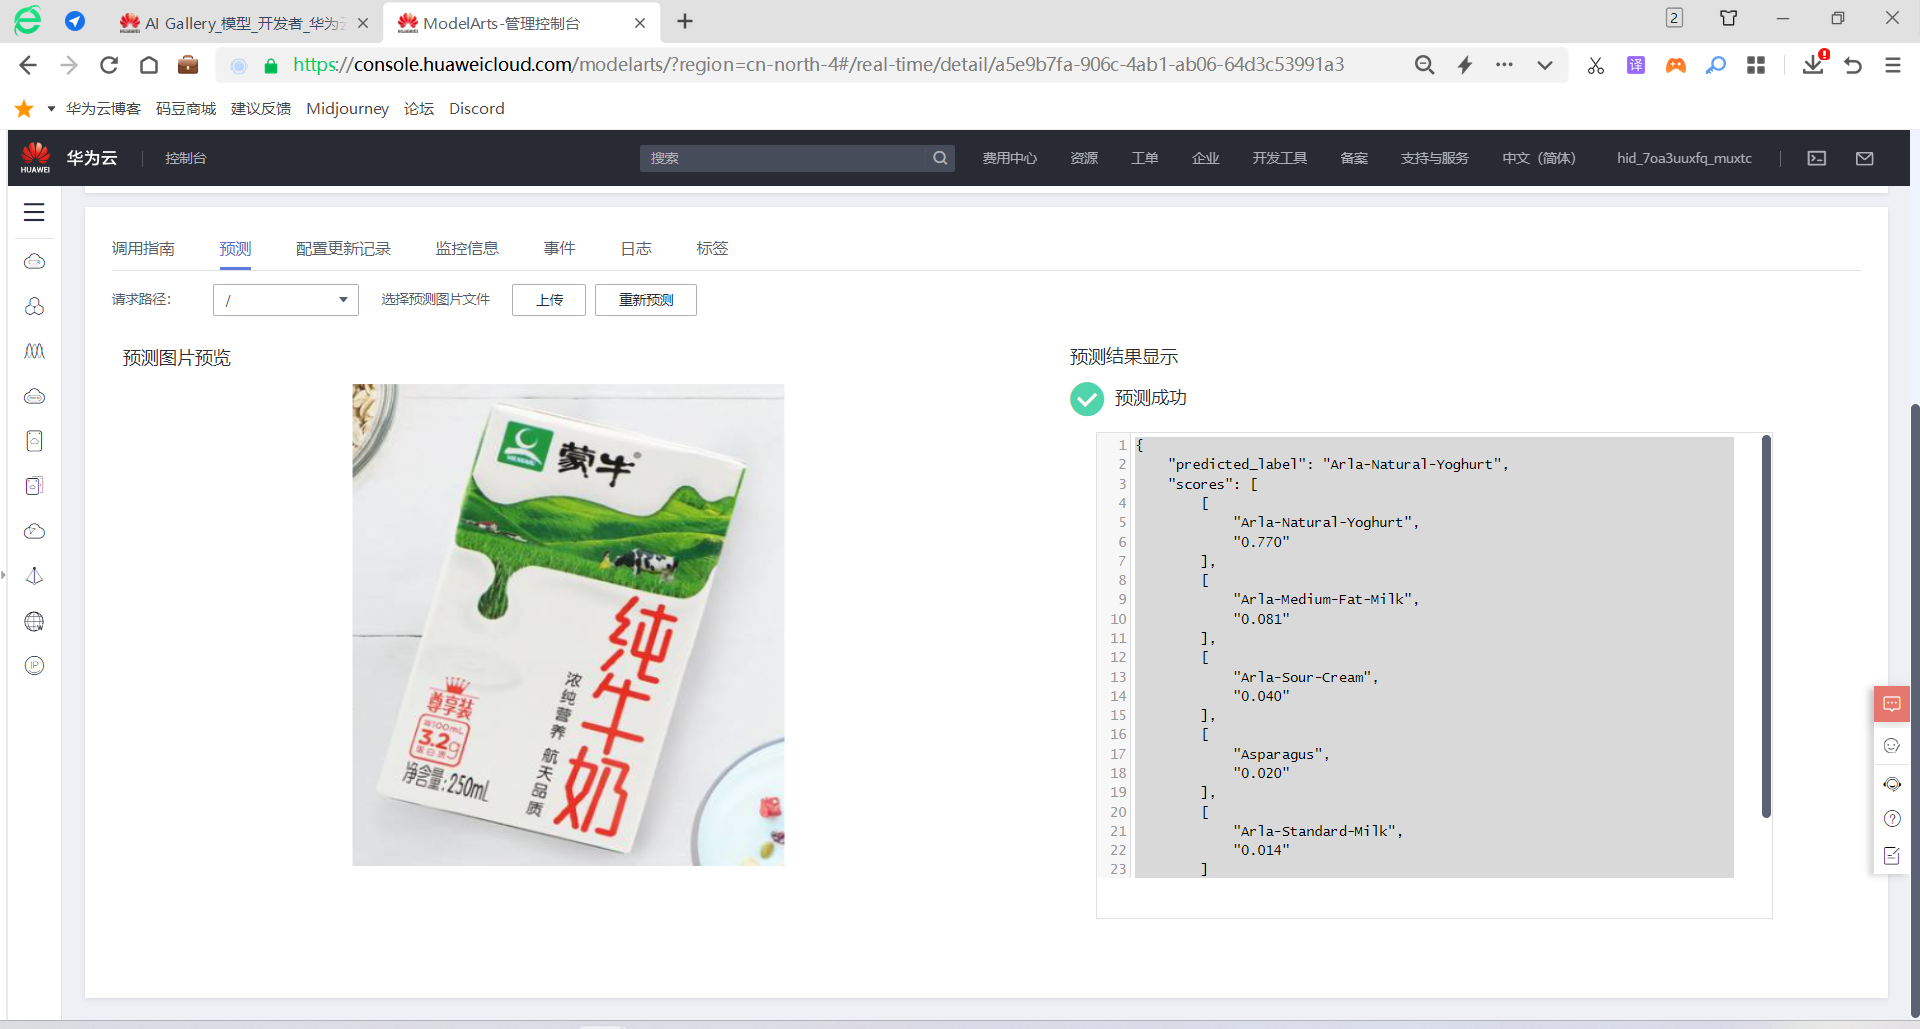This screenshot has height=1029, width=1920.
Task: Open the 费用中心 menu
Action: (1010, 158)
